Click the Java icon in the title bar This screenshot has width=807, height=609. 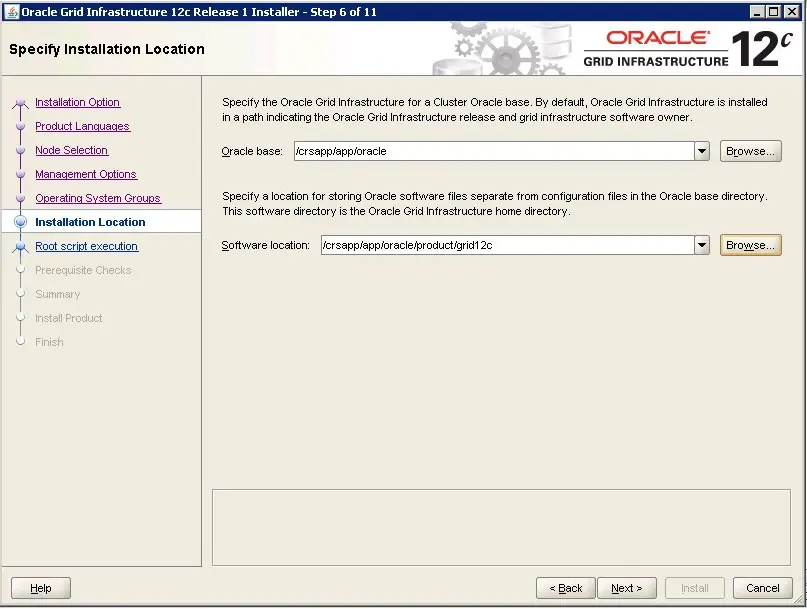click(11, 11)
